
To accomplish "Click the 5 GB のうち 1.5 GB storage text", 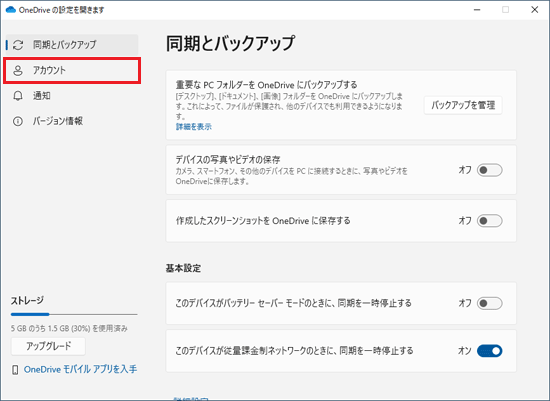I will click(x=69, y=328).
